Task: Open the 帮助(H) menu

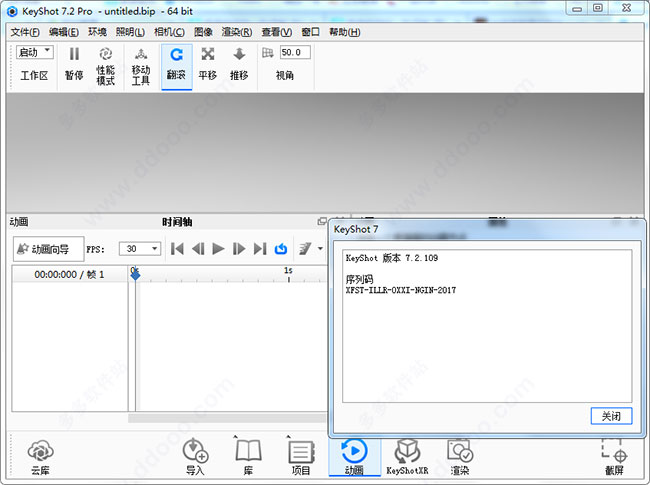Action: click(x=344, y=32)
